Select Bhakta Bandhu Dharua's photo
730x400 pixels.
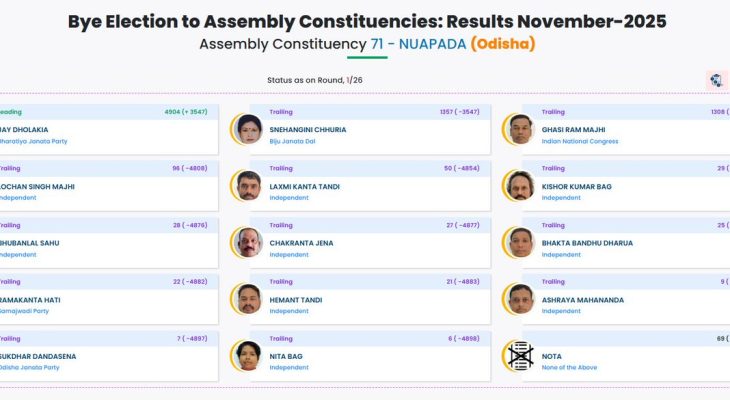(519, 242)
